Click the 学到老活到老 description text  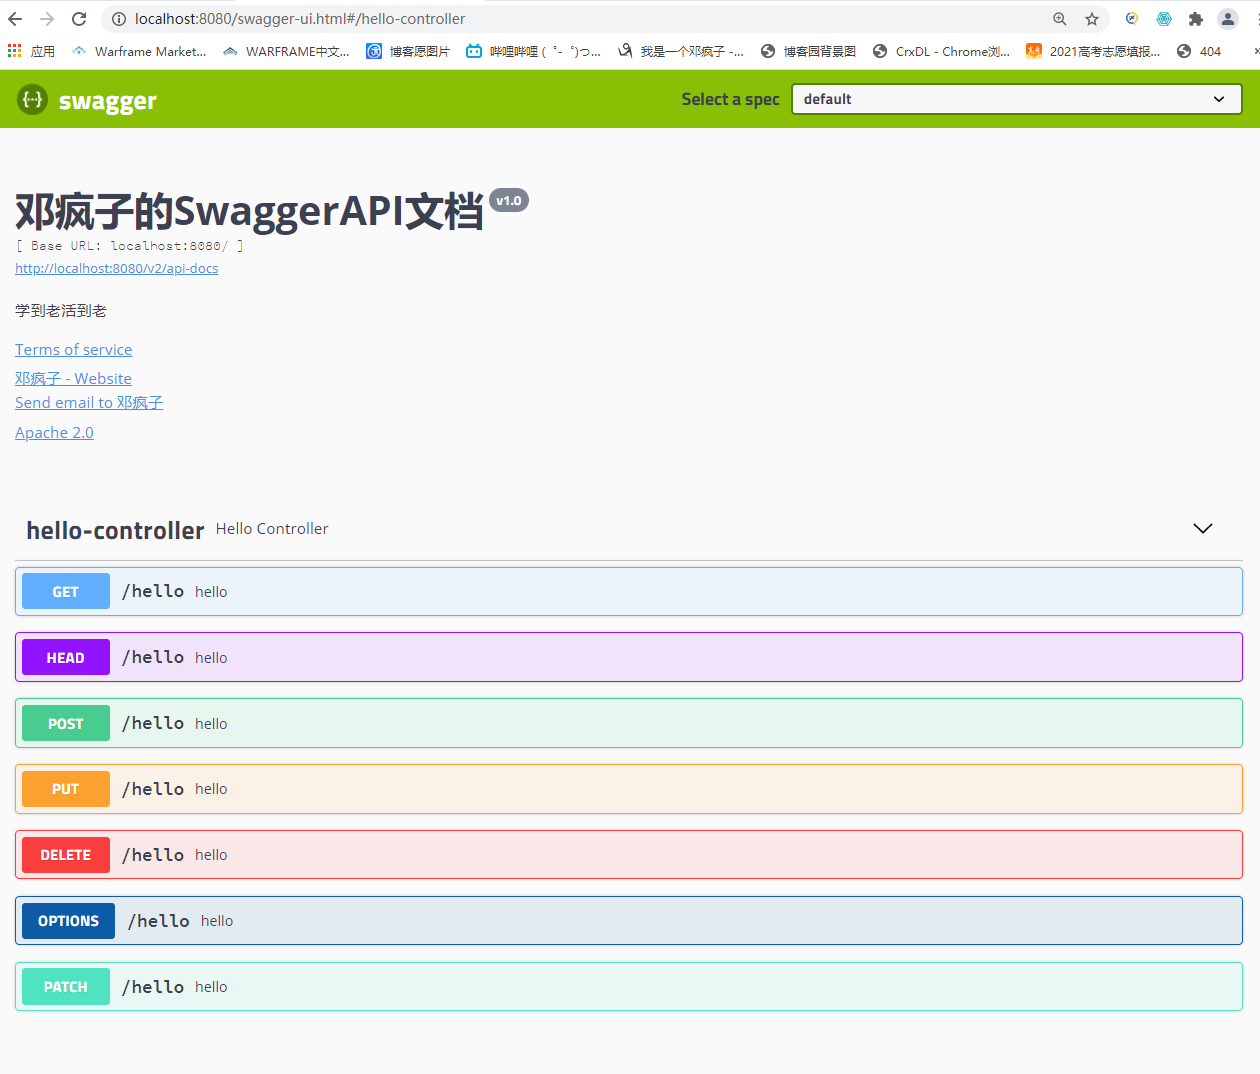click(x=61, y=311)
